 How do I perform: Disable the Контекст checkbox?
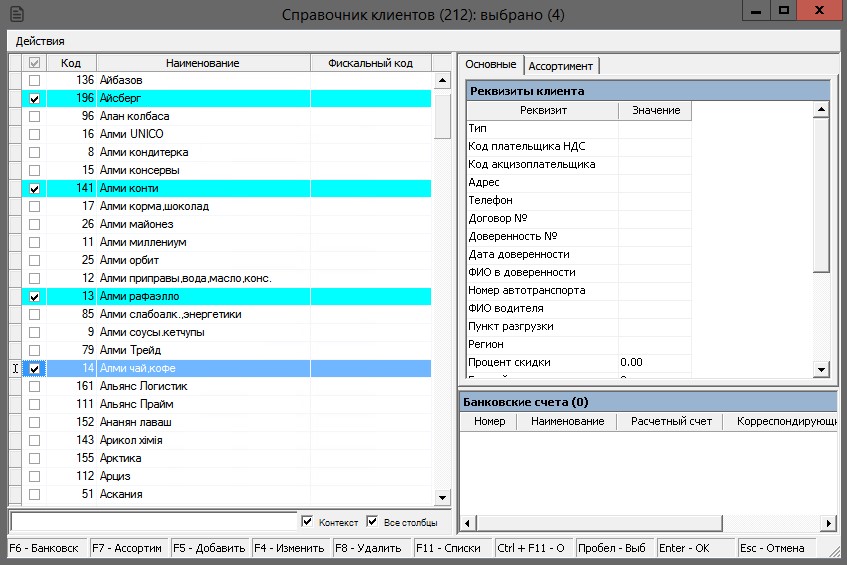click(308, 522)
